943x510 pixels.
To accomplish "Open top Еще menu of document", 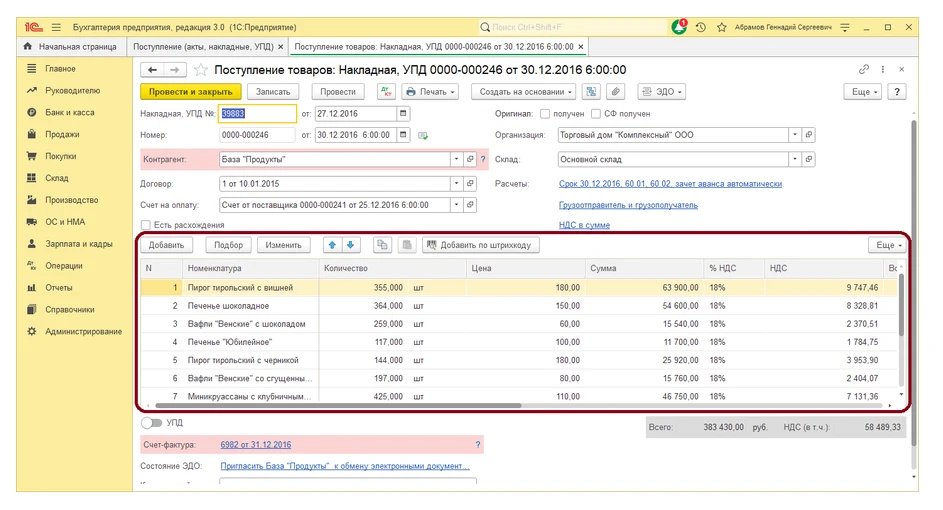I will (864, 92).
